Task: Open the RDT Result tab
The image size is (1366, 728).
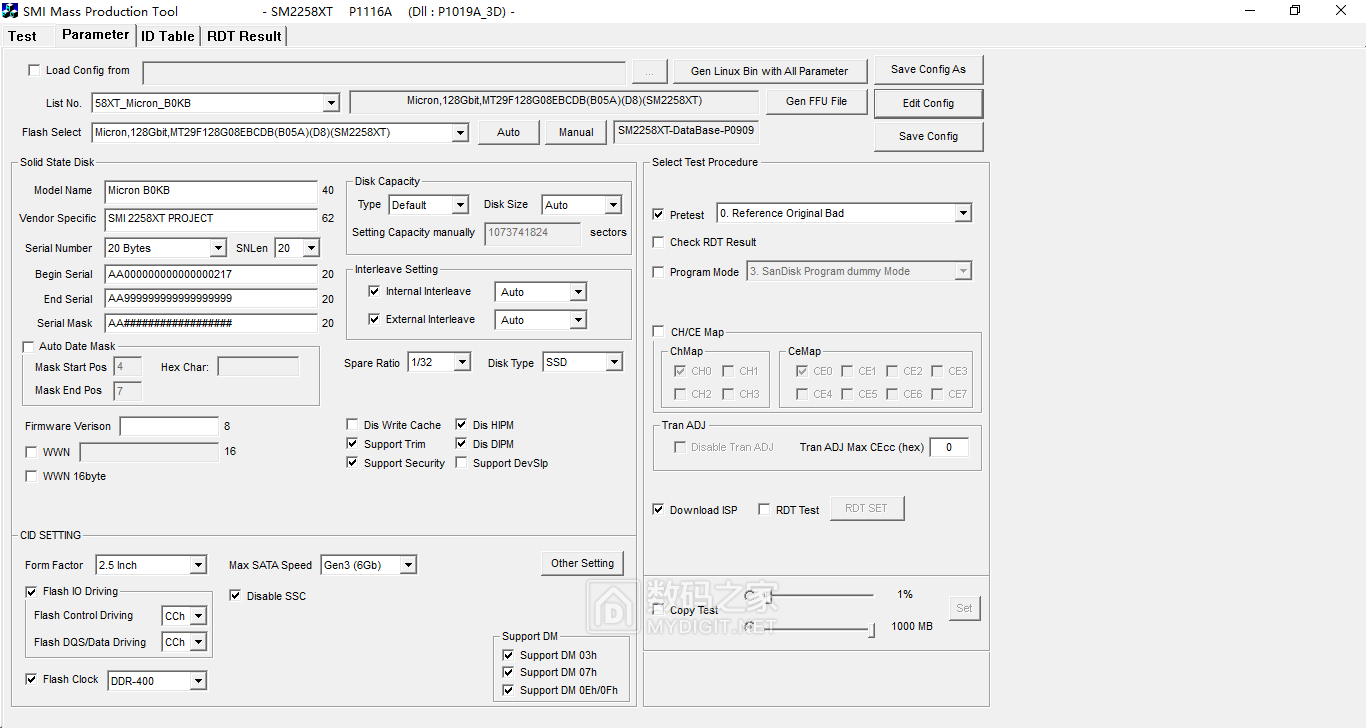Action: [x=244, y=36]
